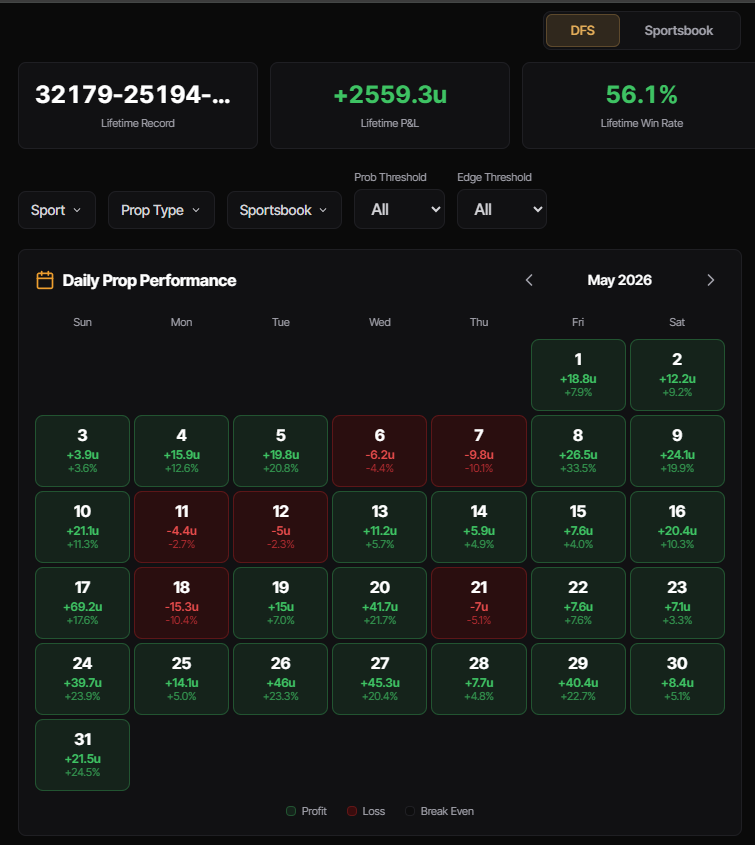Select May 2 with +12.2u
The height and width of the screenshot is (845, 755).
(677, 375)
